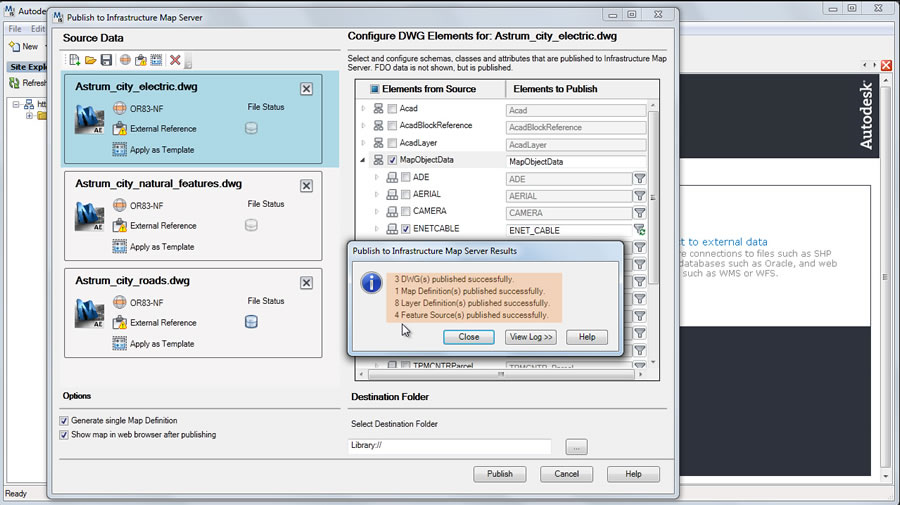Toggle the Acad schema checkbox

tap(392, 108)
